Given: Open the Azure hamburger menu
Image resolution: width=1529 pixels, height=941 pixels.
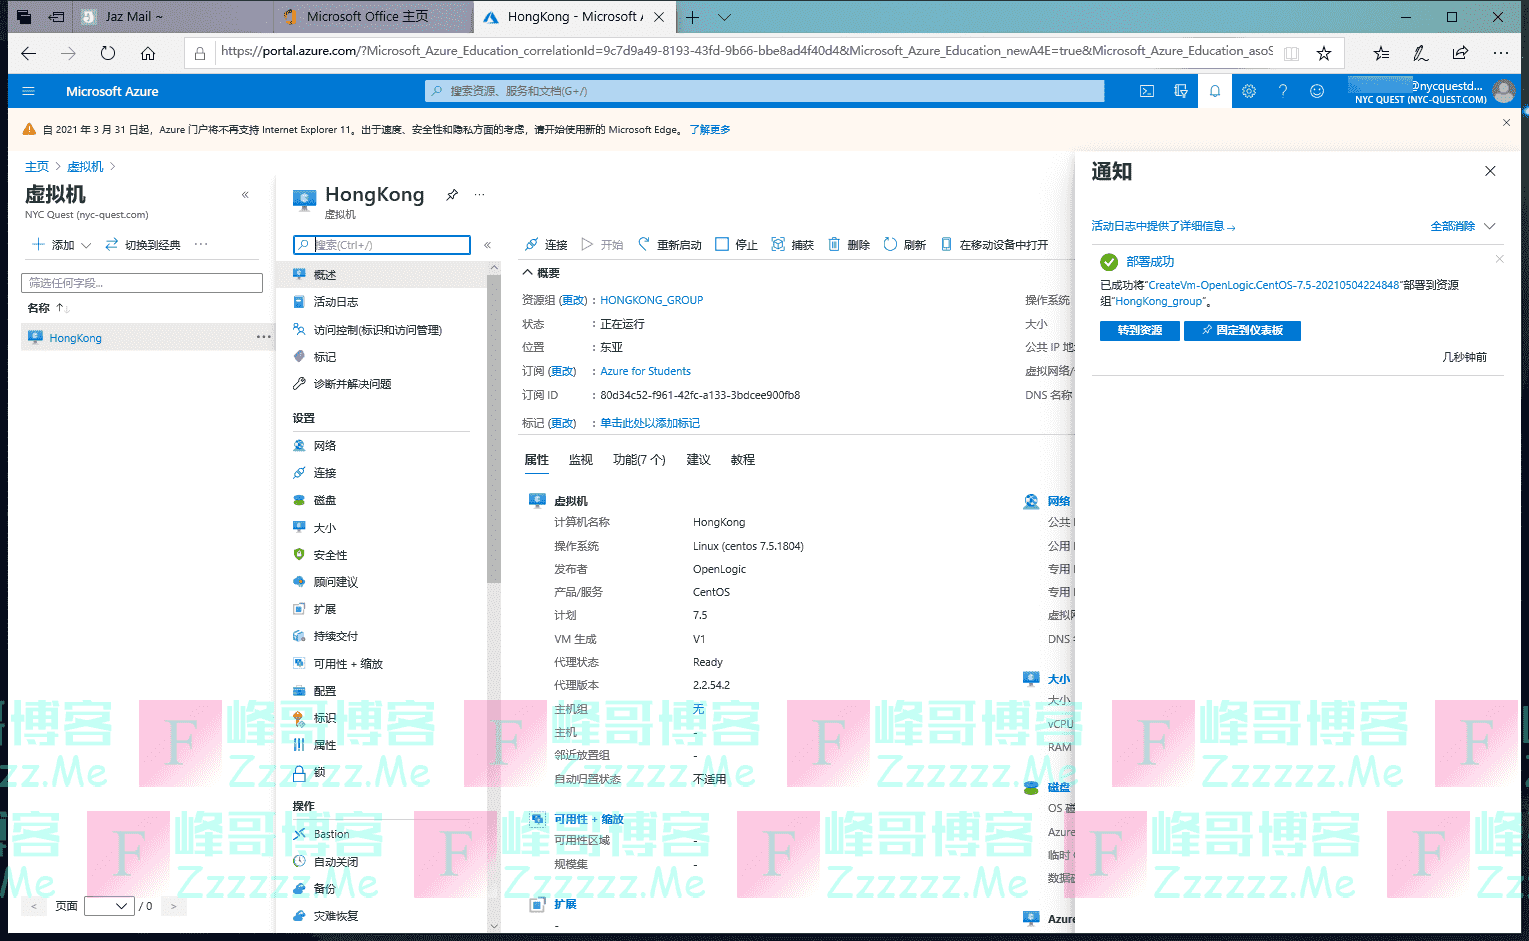Looking at the screenshot, I should pyautogui.click(x=28, y=91).
